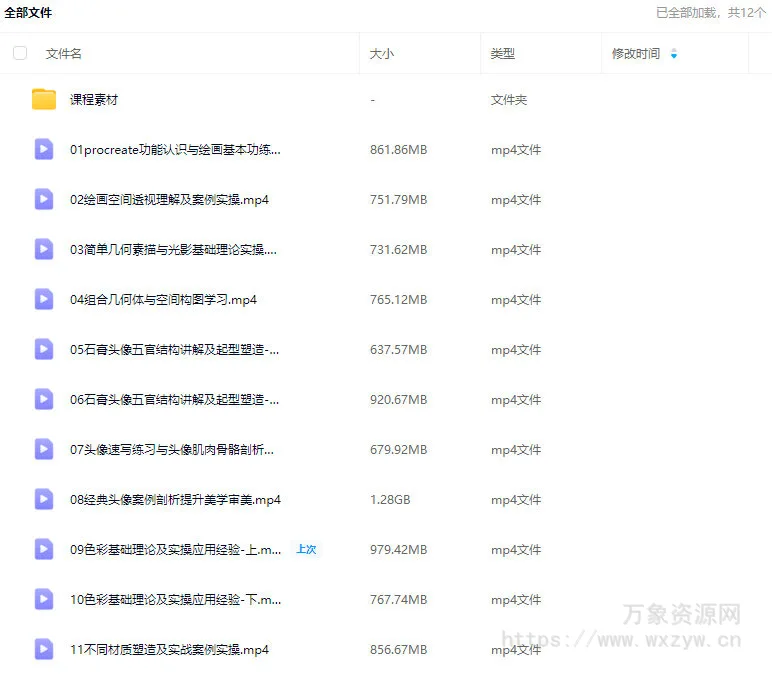Open the 课程素材 folder name link
Viewport: 772px width, 674px height.
click(94, 100)
